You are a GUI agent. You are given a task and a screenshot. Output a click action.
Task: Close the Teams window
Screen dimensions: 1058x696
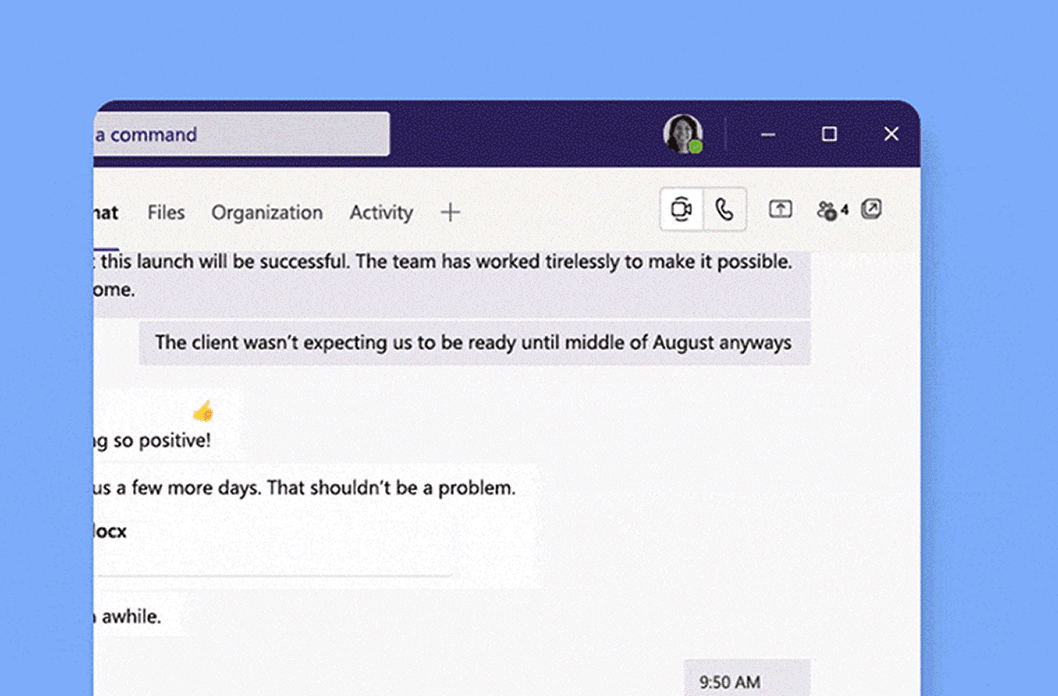click(891, 134)
